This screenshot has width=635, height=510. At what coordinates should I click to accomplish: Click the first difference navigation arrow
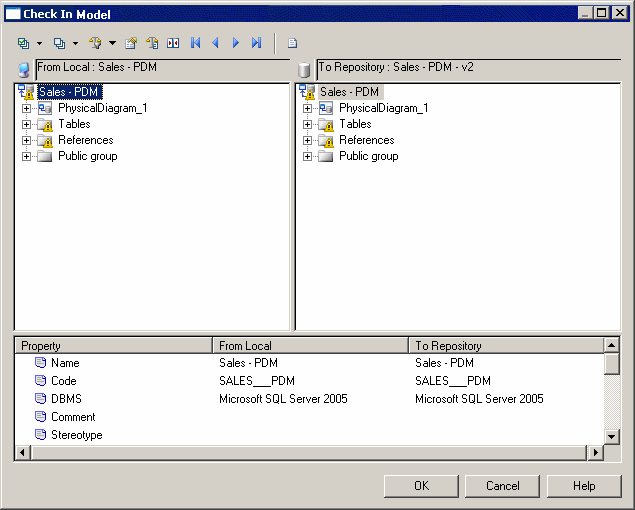pyautogui.click(x=195, y=43)
